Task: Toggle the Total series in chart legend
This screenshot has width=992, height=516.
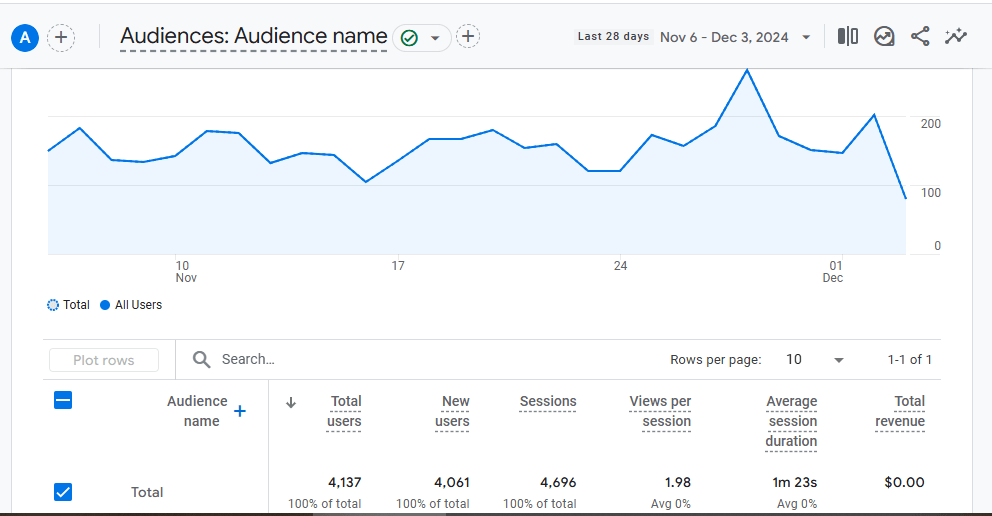Action: click(x=53, y=305)
